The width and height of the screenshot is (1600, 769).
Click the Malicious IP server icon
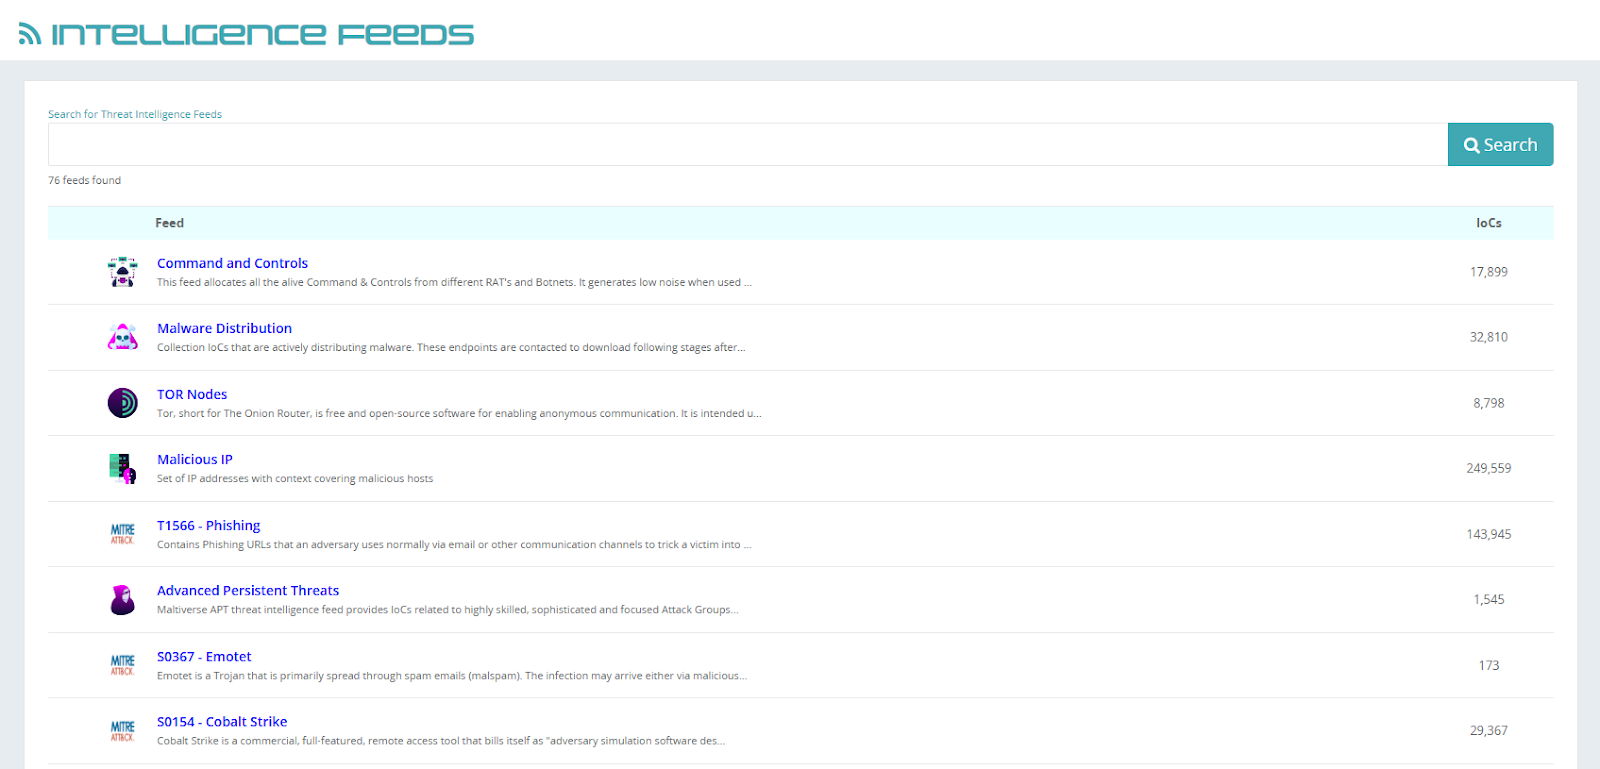click(122, 468)
